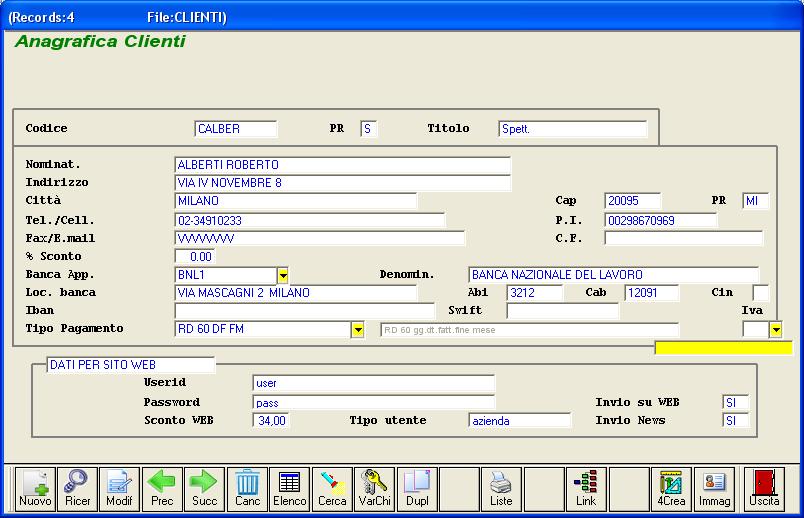Click the Abi field 3212

pyautogui.click(x=534, y=293)
